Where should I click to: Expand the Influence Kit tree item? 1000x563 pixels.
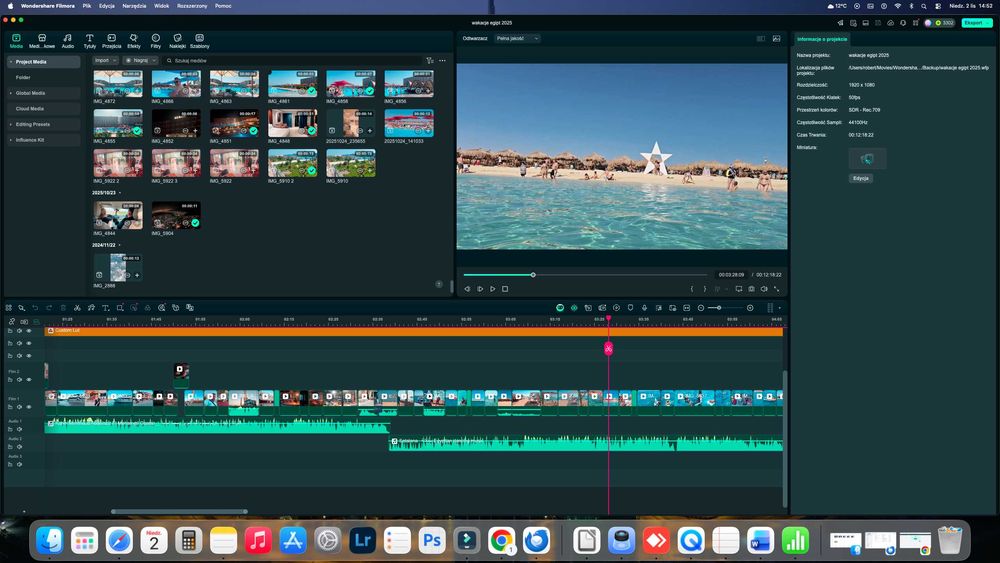click(x=11, y=140)
